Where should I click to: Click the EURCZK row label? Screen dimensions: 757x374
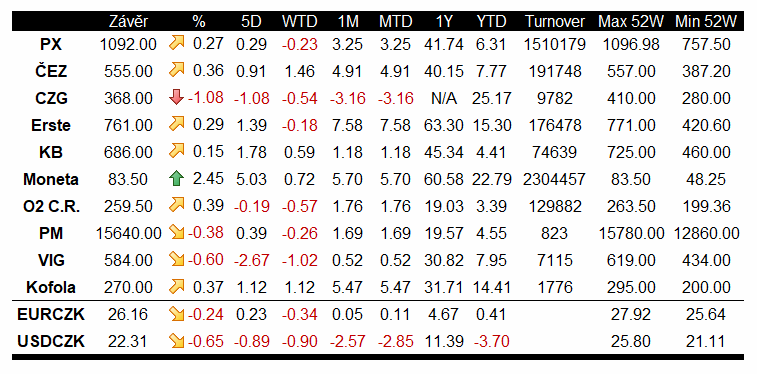click(x=51, y=315)
